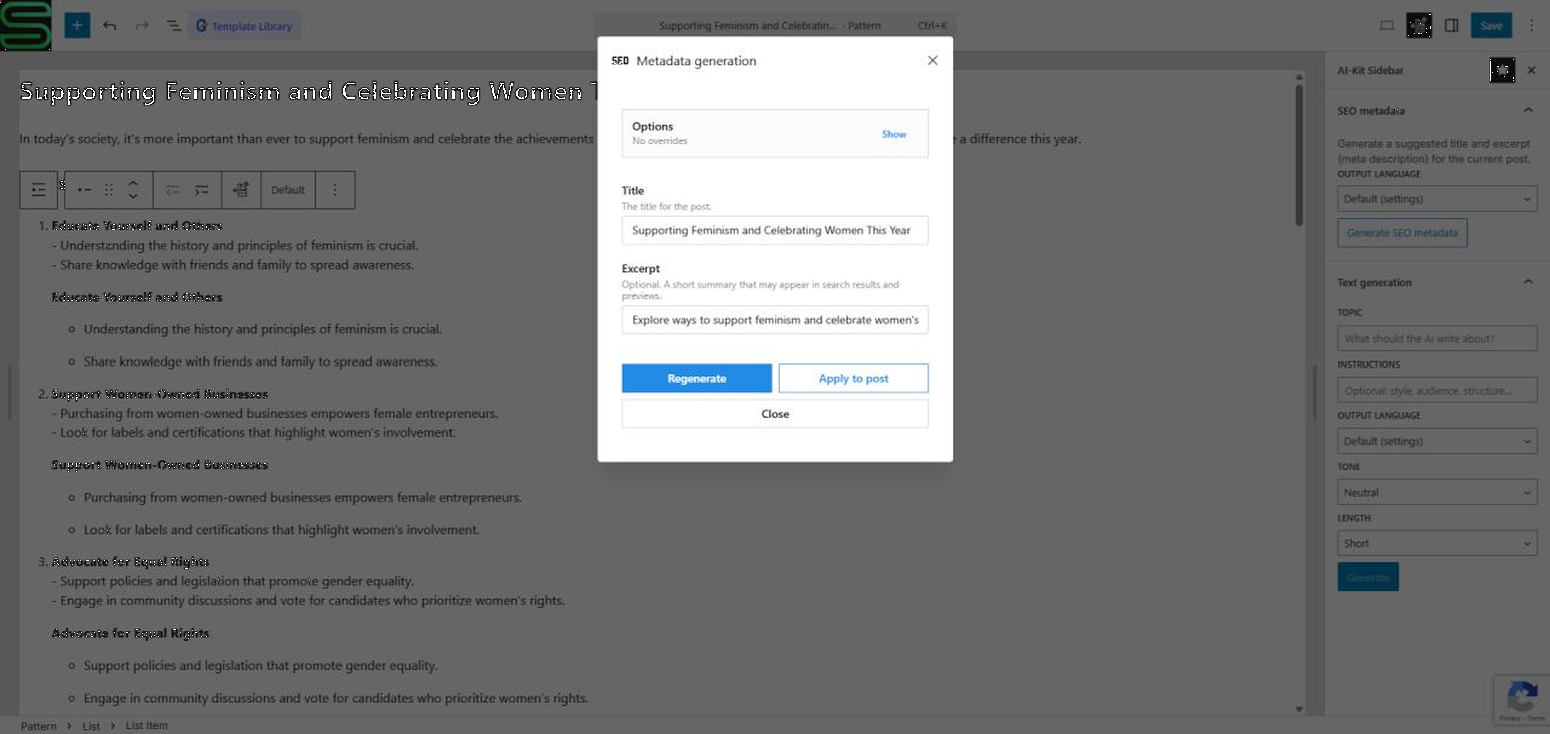
Task: Select List in the bottom breadcrumb
Action: tap(91, 726)
